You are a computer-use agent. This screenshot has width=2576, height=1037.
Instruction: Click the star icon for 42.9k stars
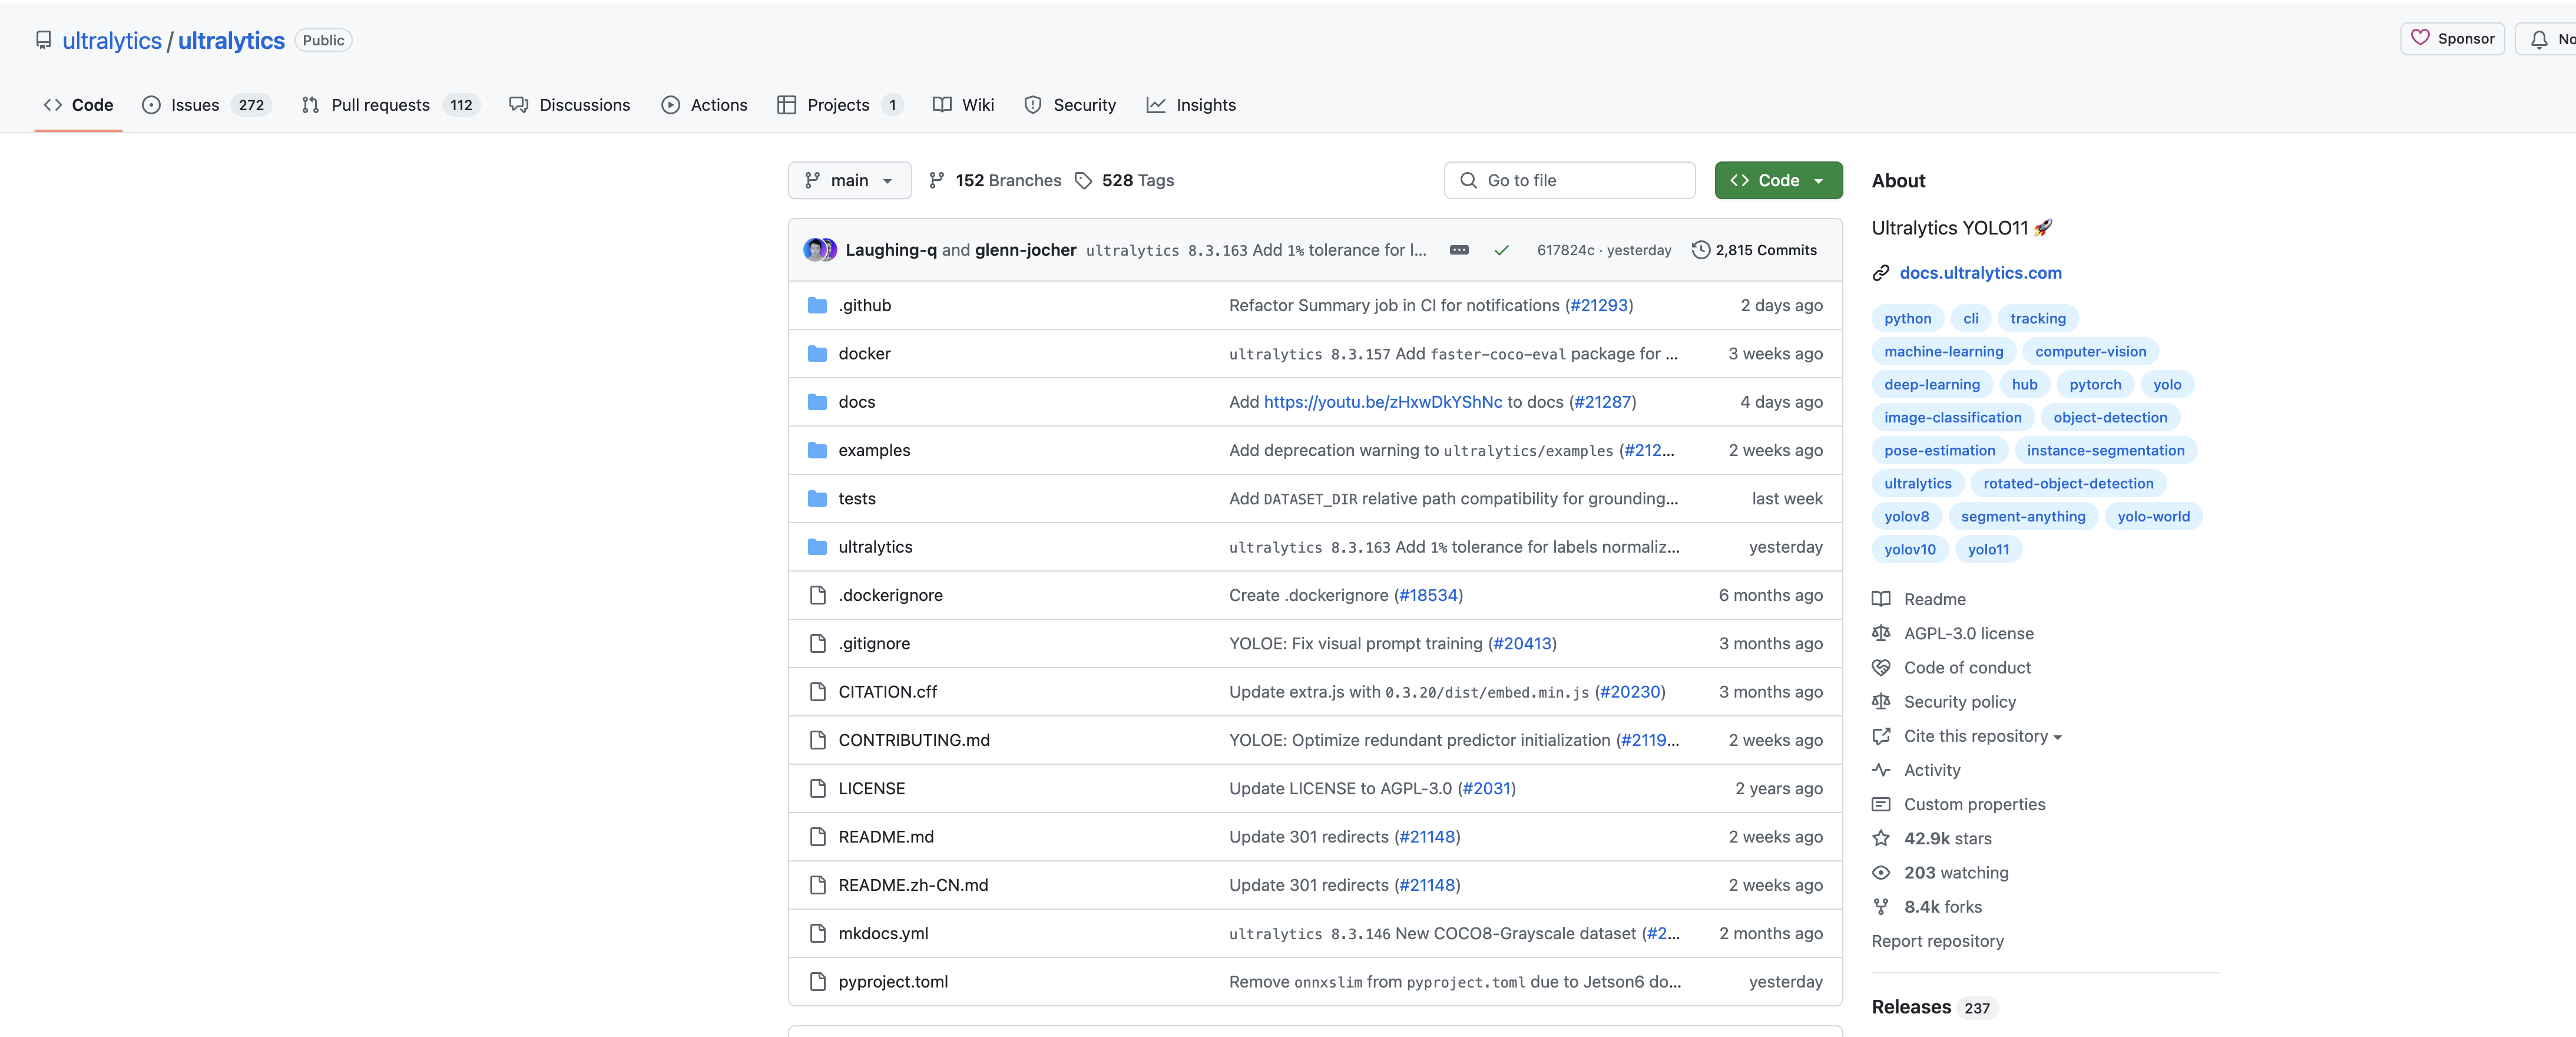(1881, 838)
